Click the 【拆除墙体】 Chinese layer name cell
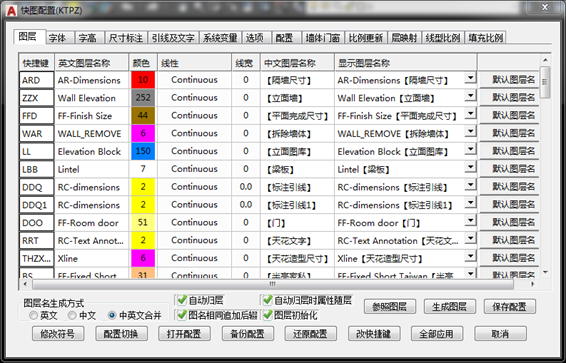 pos(297,134)
